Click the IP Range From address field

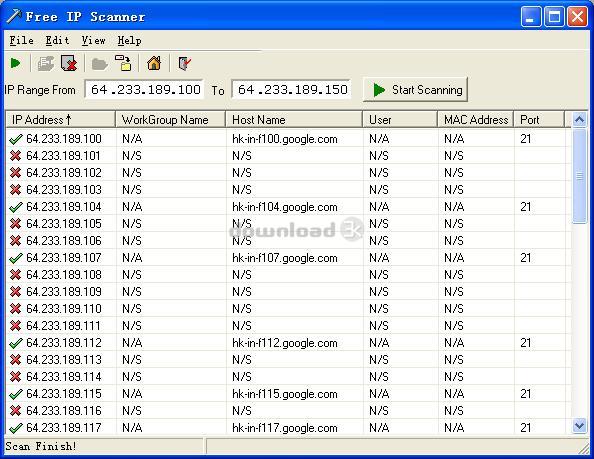click(144, 90)
